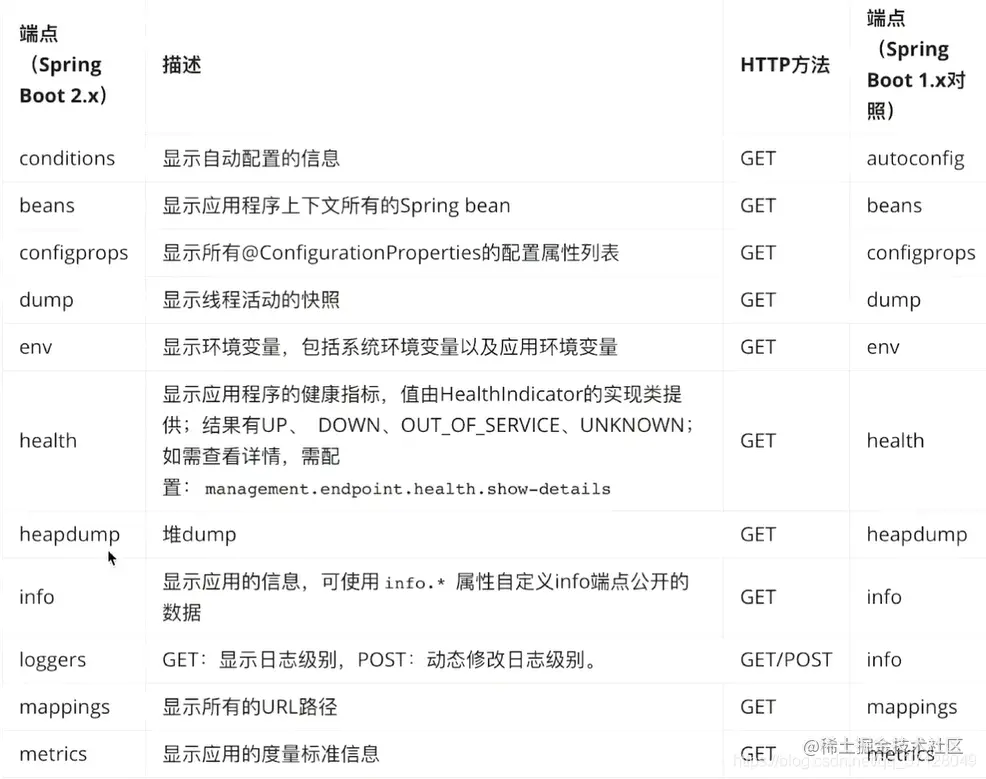Click the '显示线程活动的快照' description
This screenshot has width=986, height=779.
[251, 300]
